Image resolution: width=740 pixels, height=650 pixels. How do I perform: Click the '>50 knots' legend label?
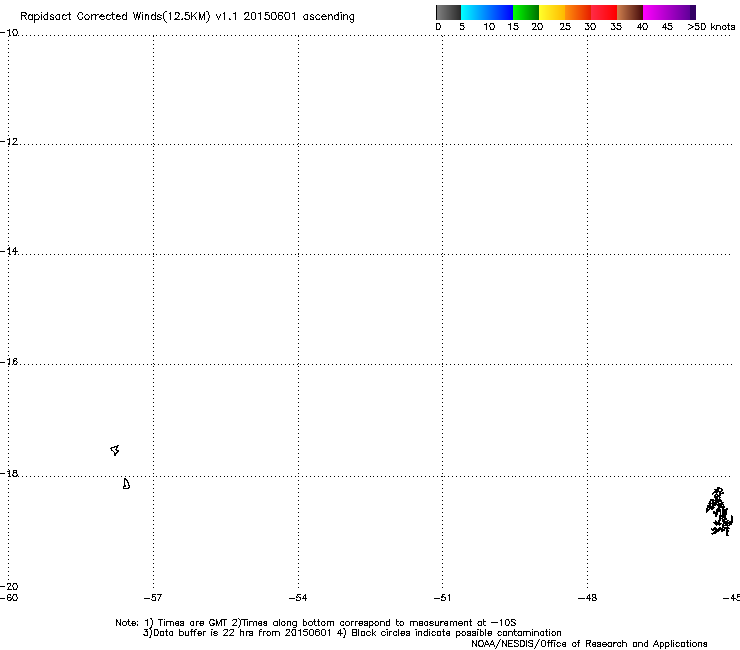click(x=711, y=27)
